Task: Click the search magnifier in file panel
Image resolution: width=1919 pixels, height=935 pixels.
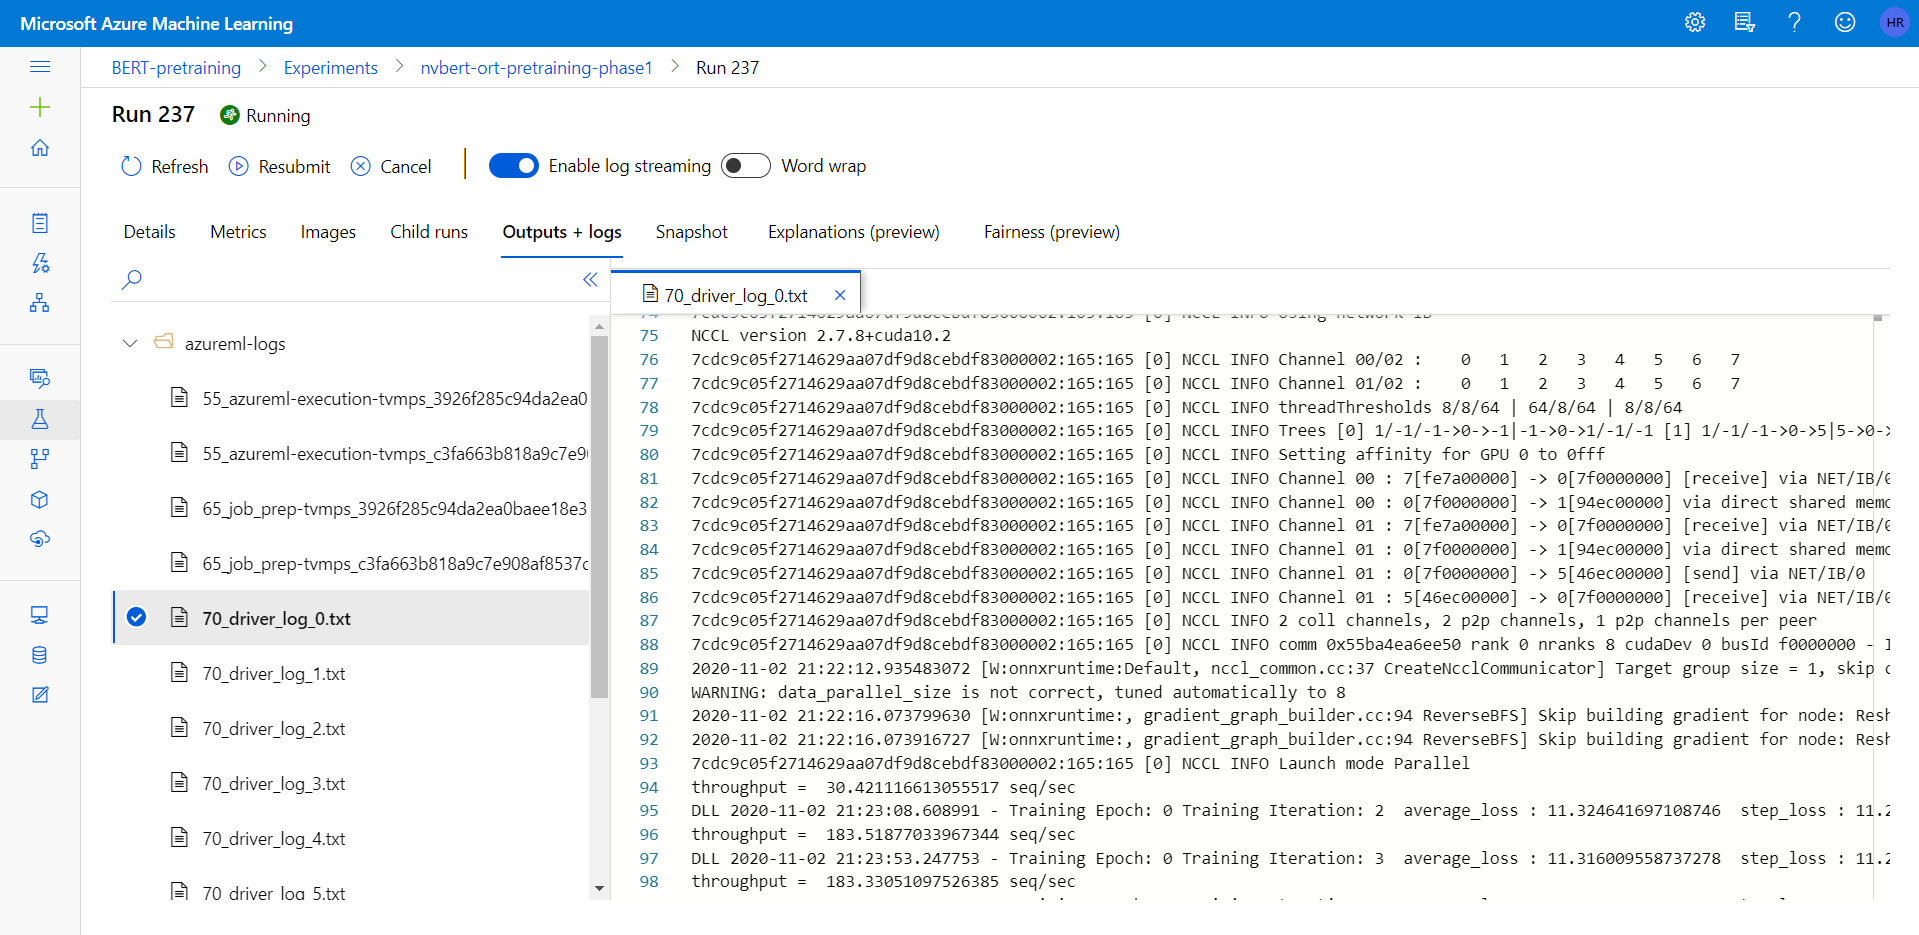Action: point(132,279)
